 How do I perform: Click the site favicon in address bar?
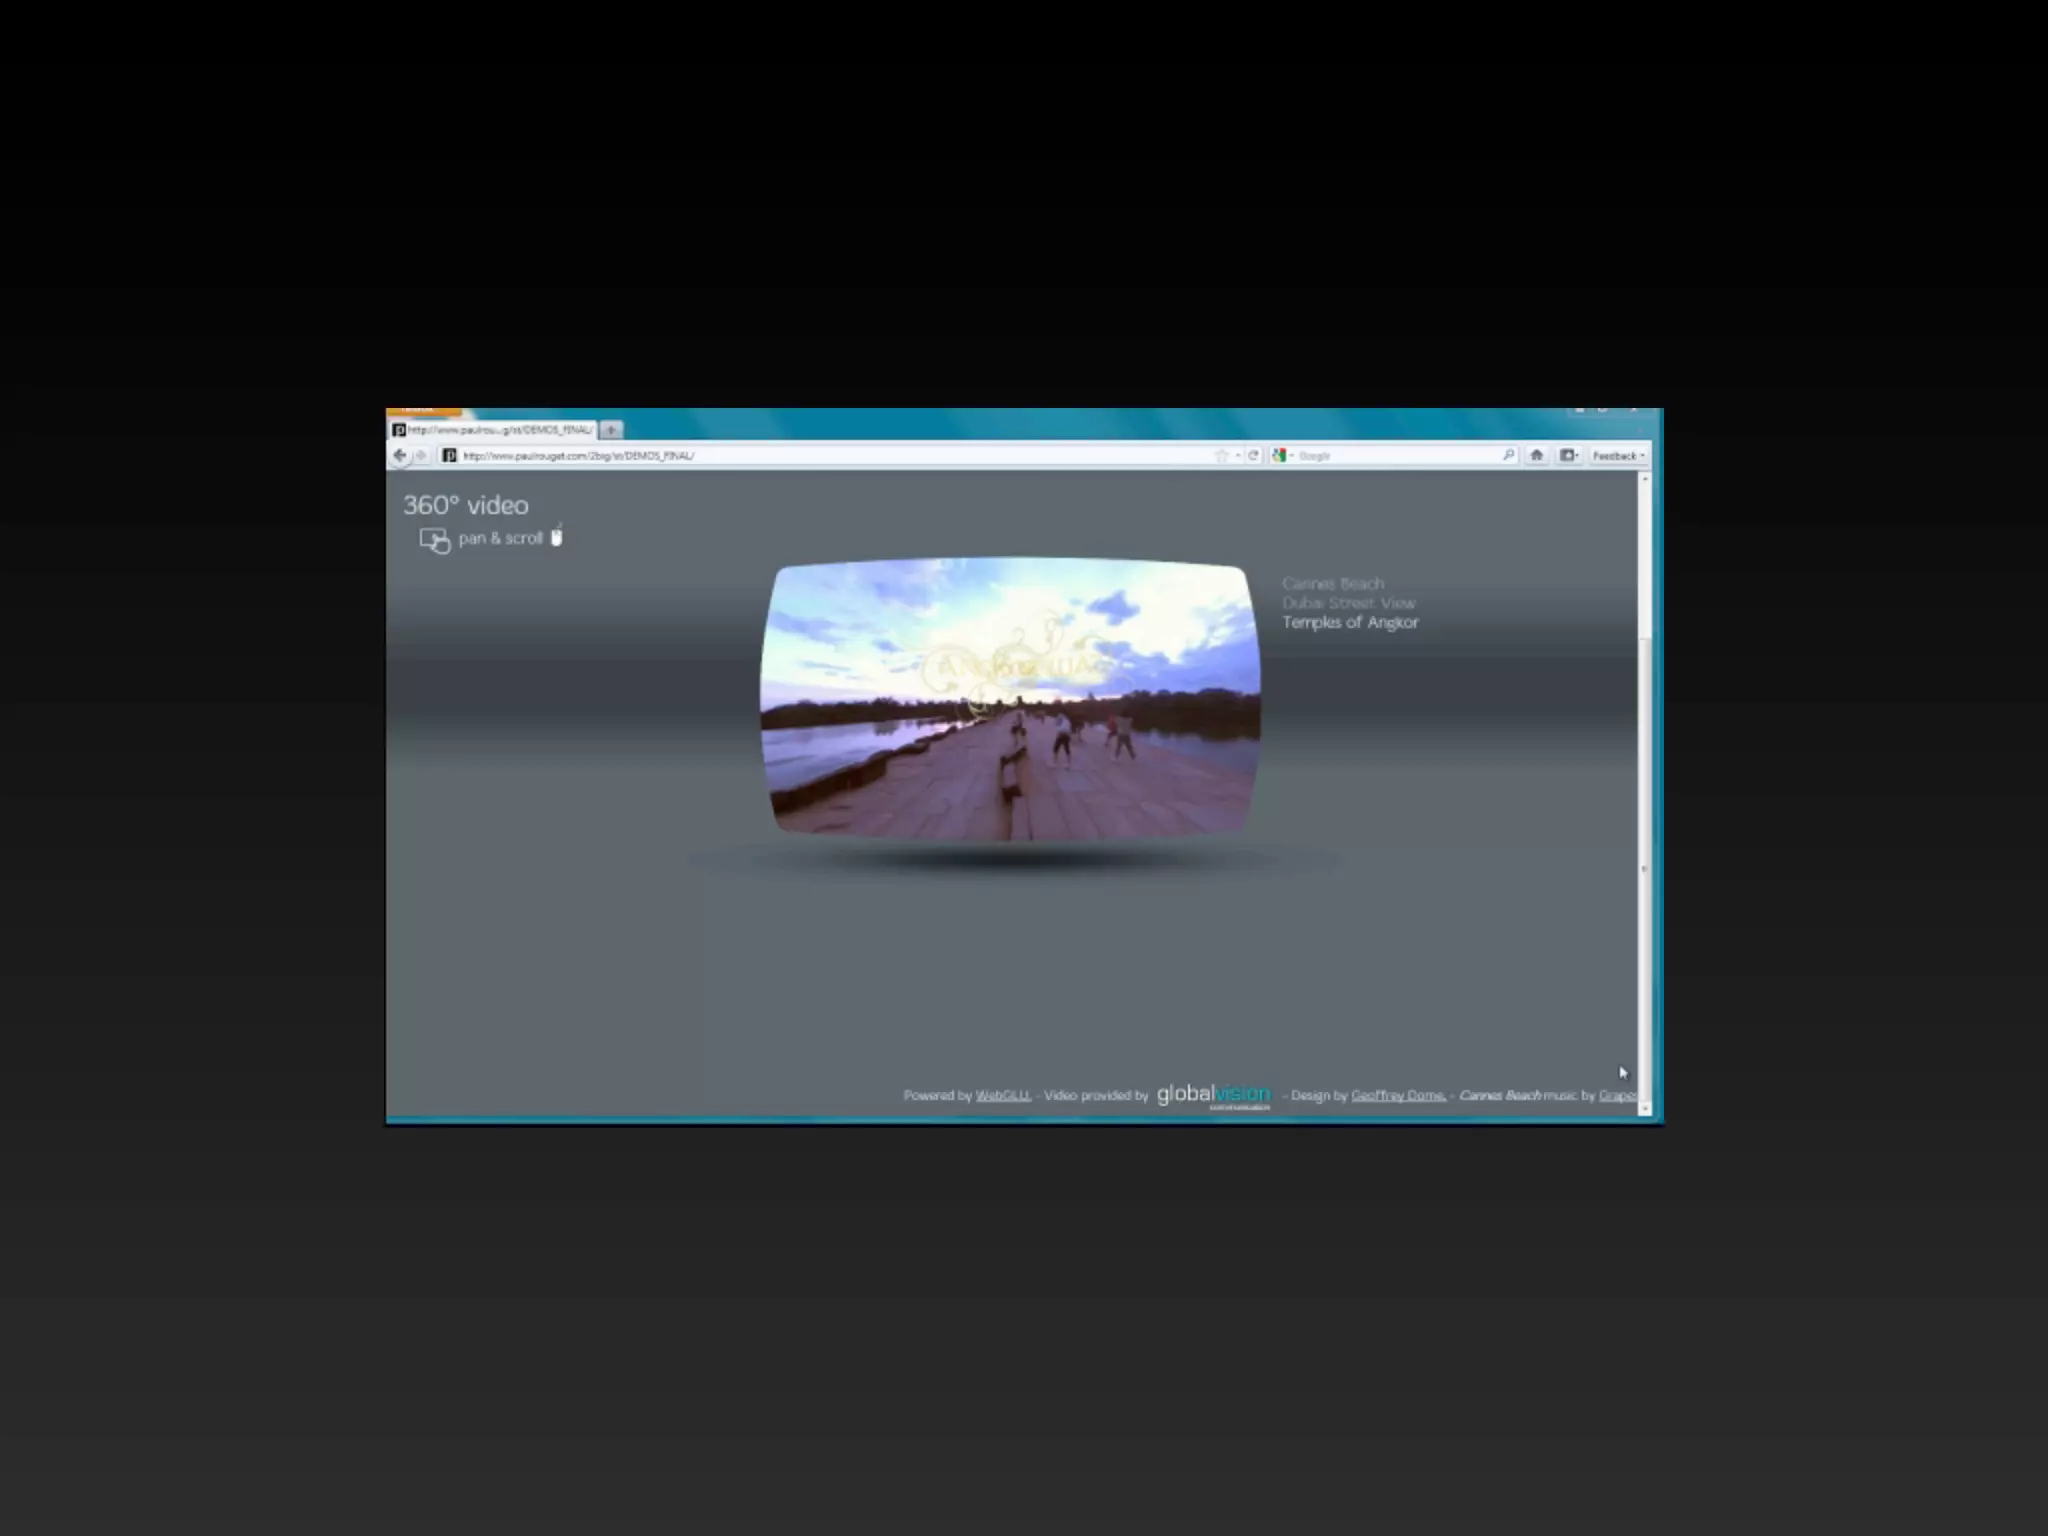450,456
